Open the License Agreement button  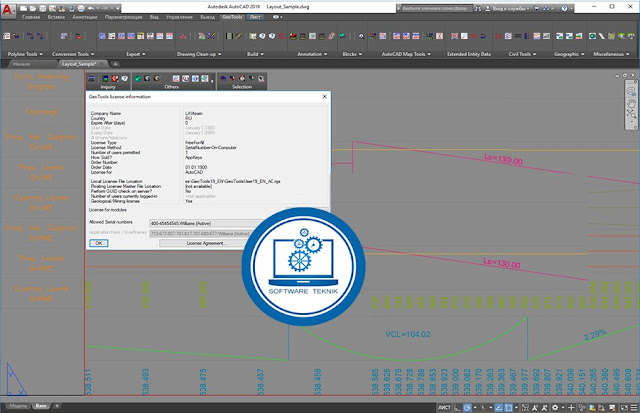(x=205, y=243)
